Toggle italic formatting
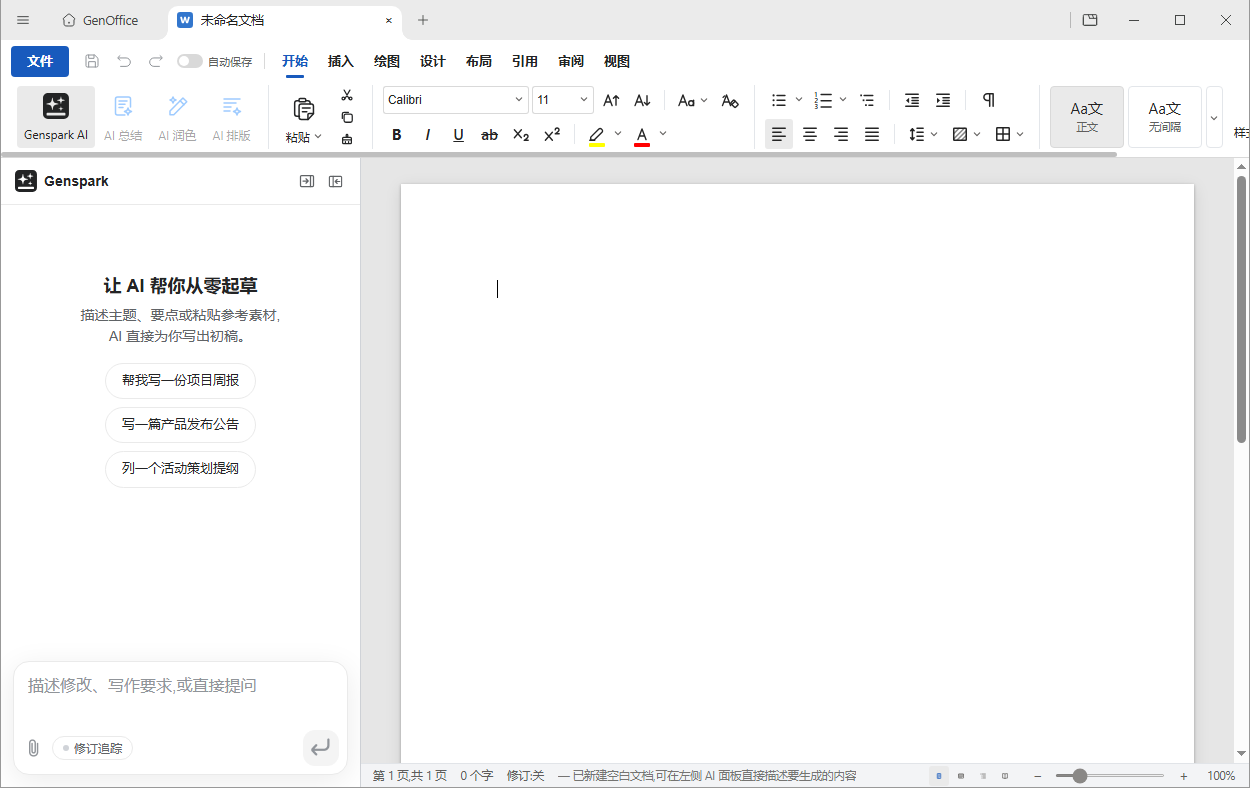Image resolution: width=1250 pixels, height=788 pixels. coord(428,134)
